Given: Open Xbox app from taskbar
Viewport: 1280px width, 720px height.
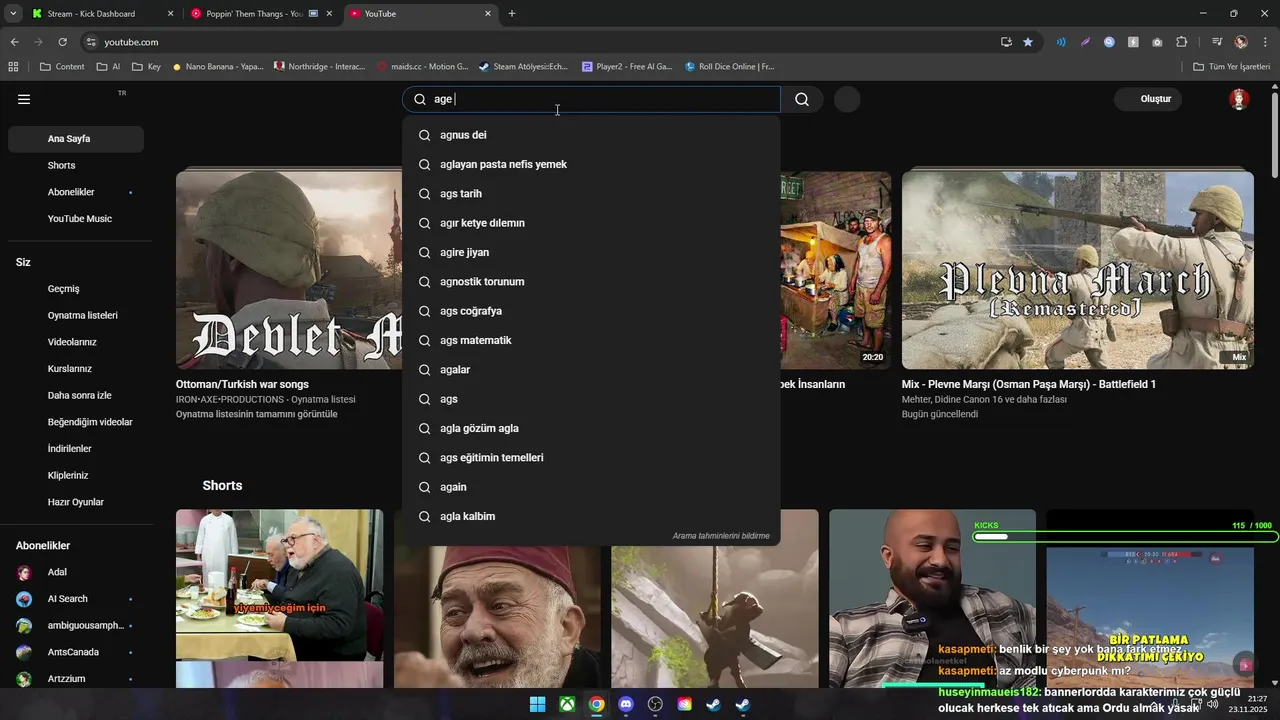Looking at the screenshot, I should 567,704.
